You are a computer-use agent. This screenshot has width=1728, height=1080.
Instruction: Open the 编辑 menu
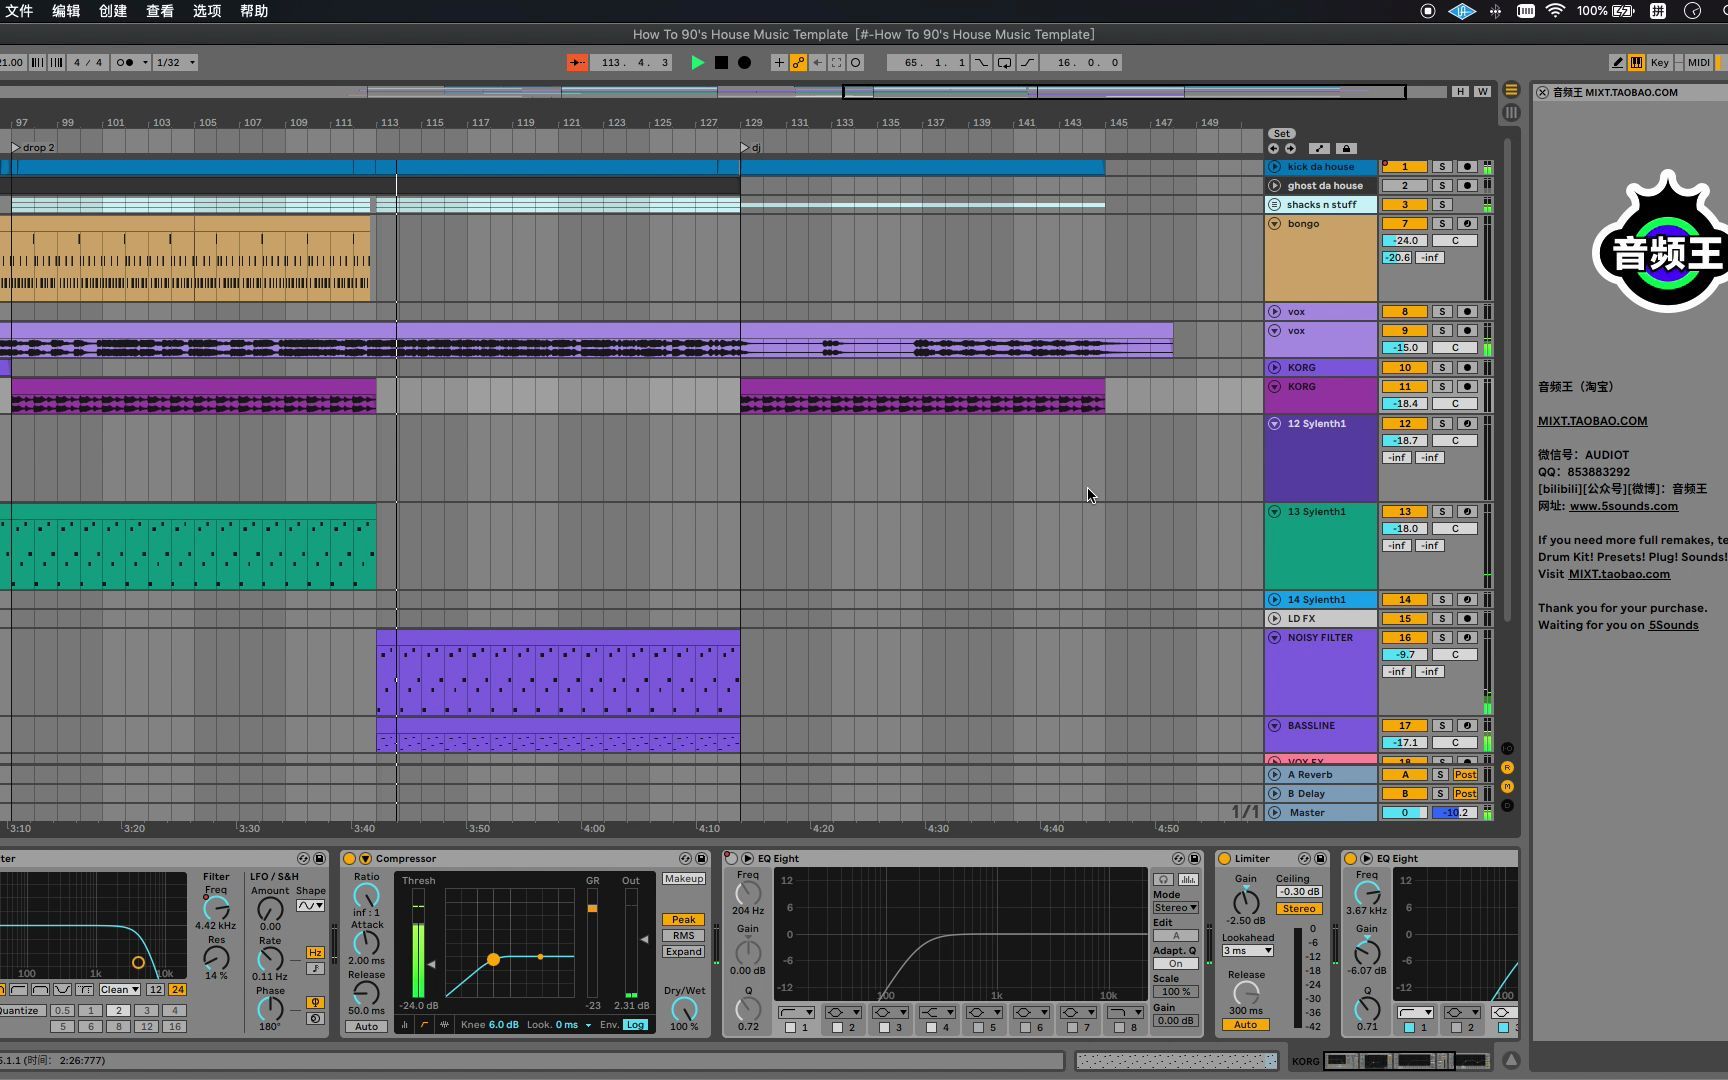(66, 11)
